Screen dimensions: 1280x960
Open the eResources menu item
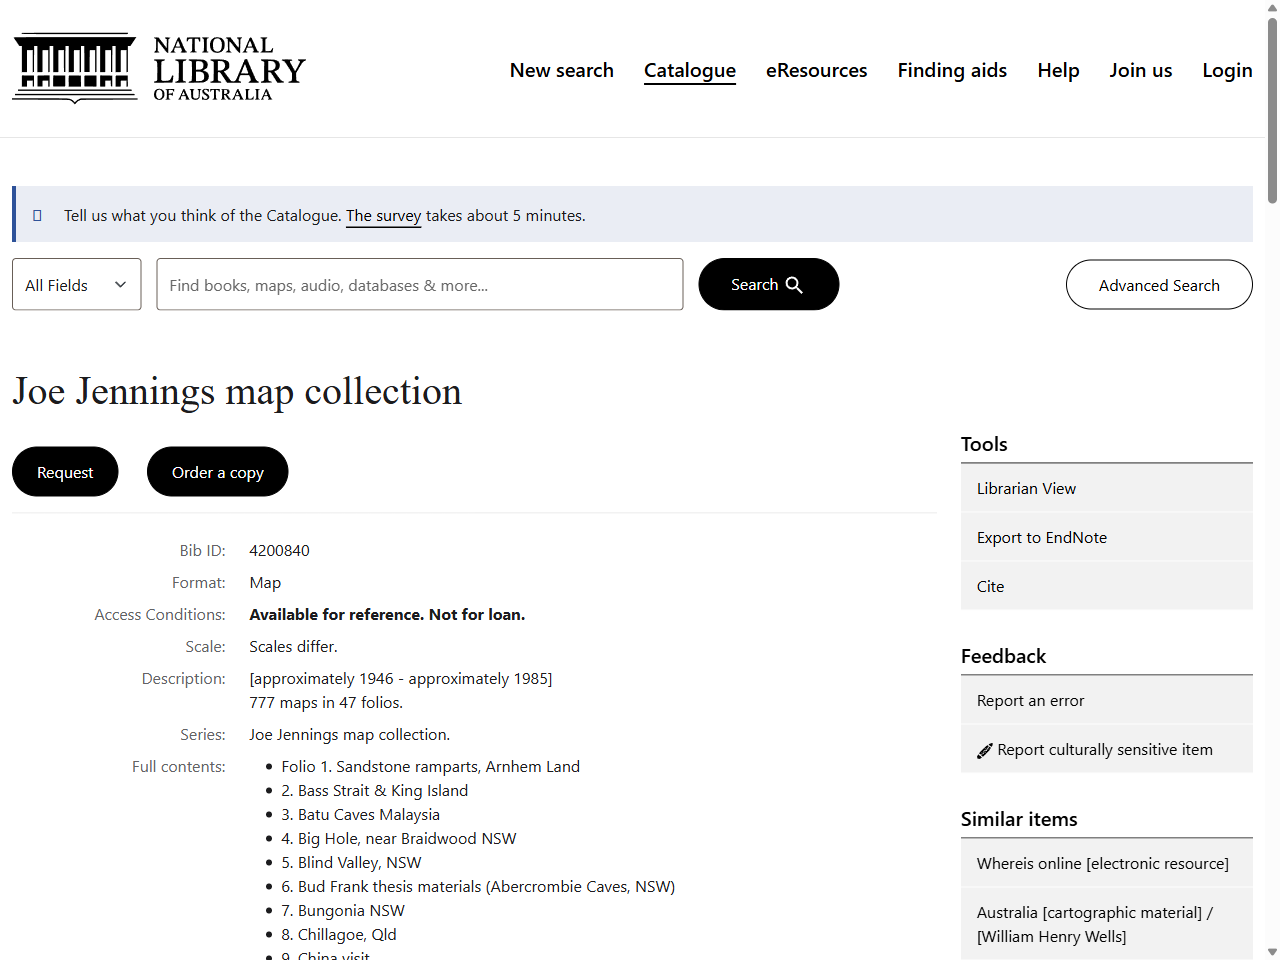[x=816, y=70]
